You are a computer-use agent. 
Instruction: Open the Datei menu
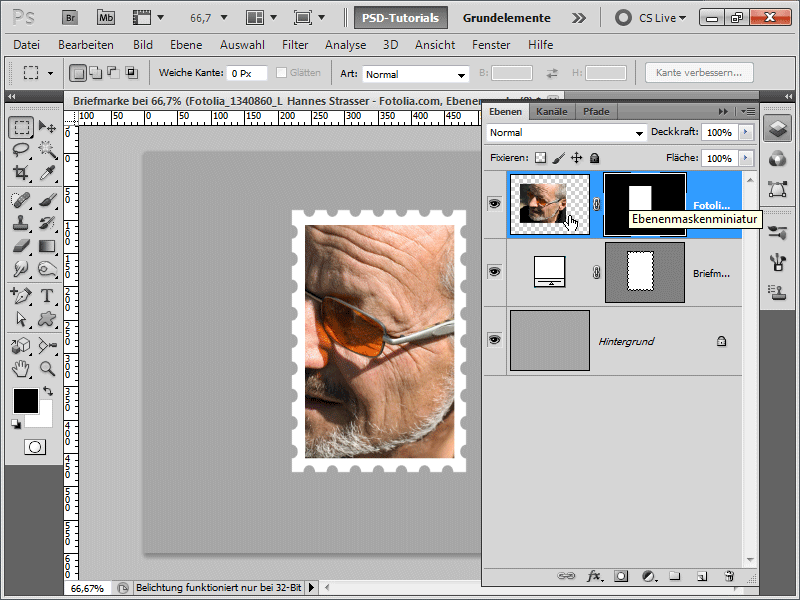click(27, 45)
